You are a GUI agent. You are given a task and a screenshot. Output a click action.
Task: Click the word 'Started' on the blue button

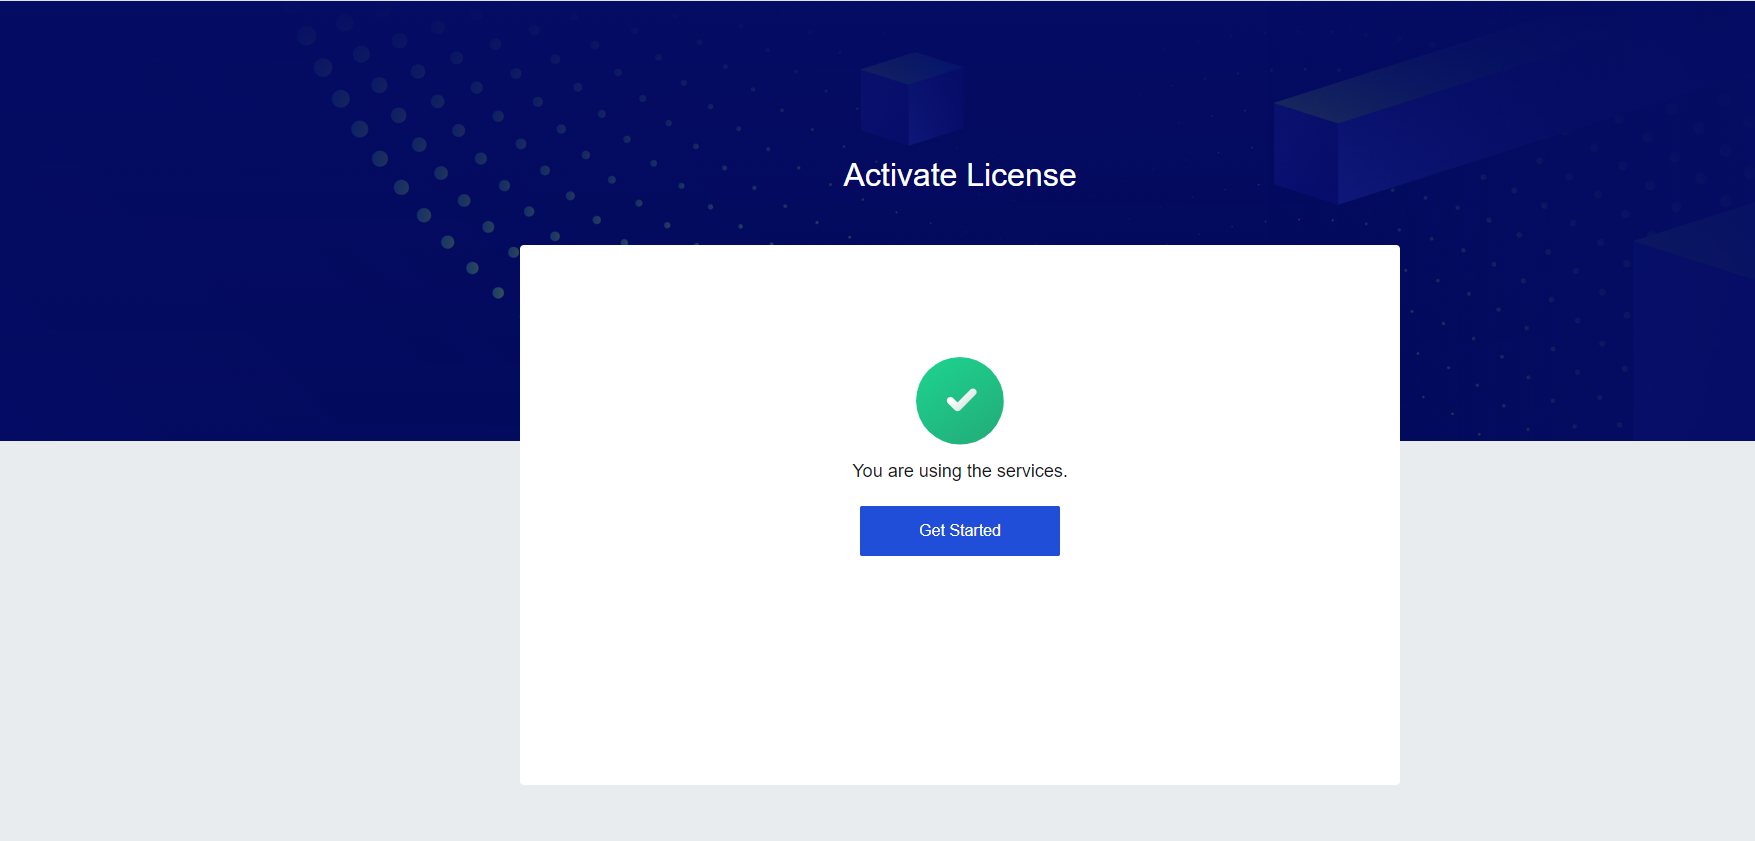[x=975, y=530]
